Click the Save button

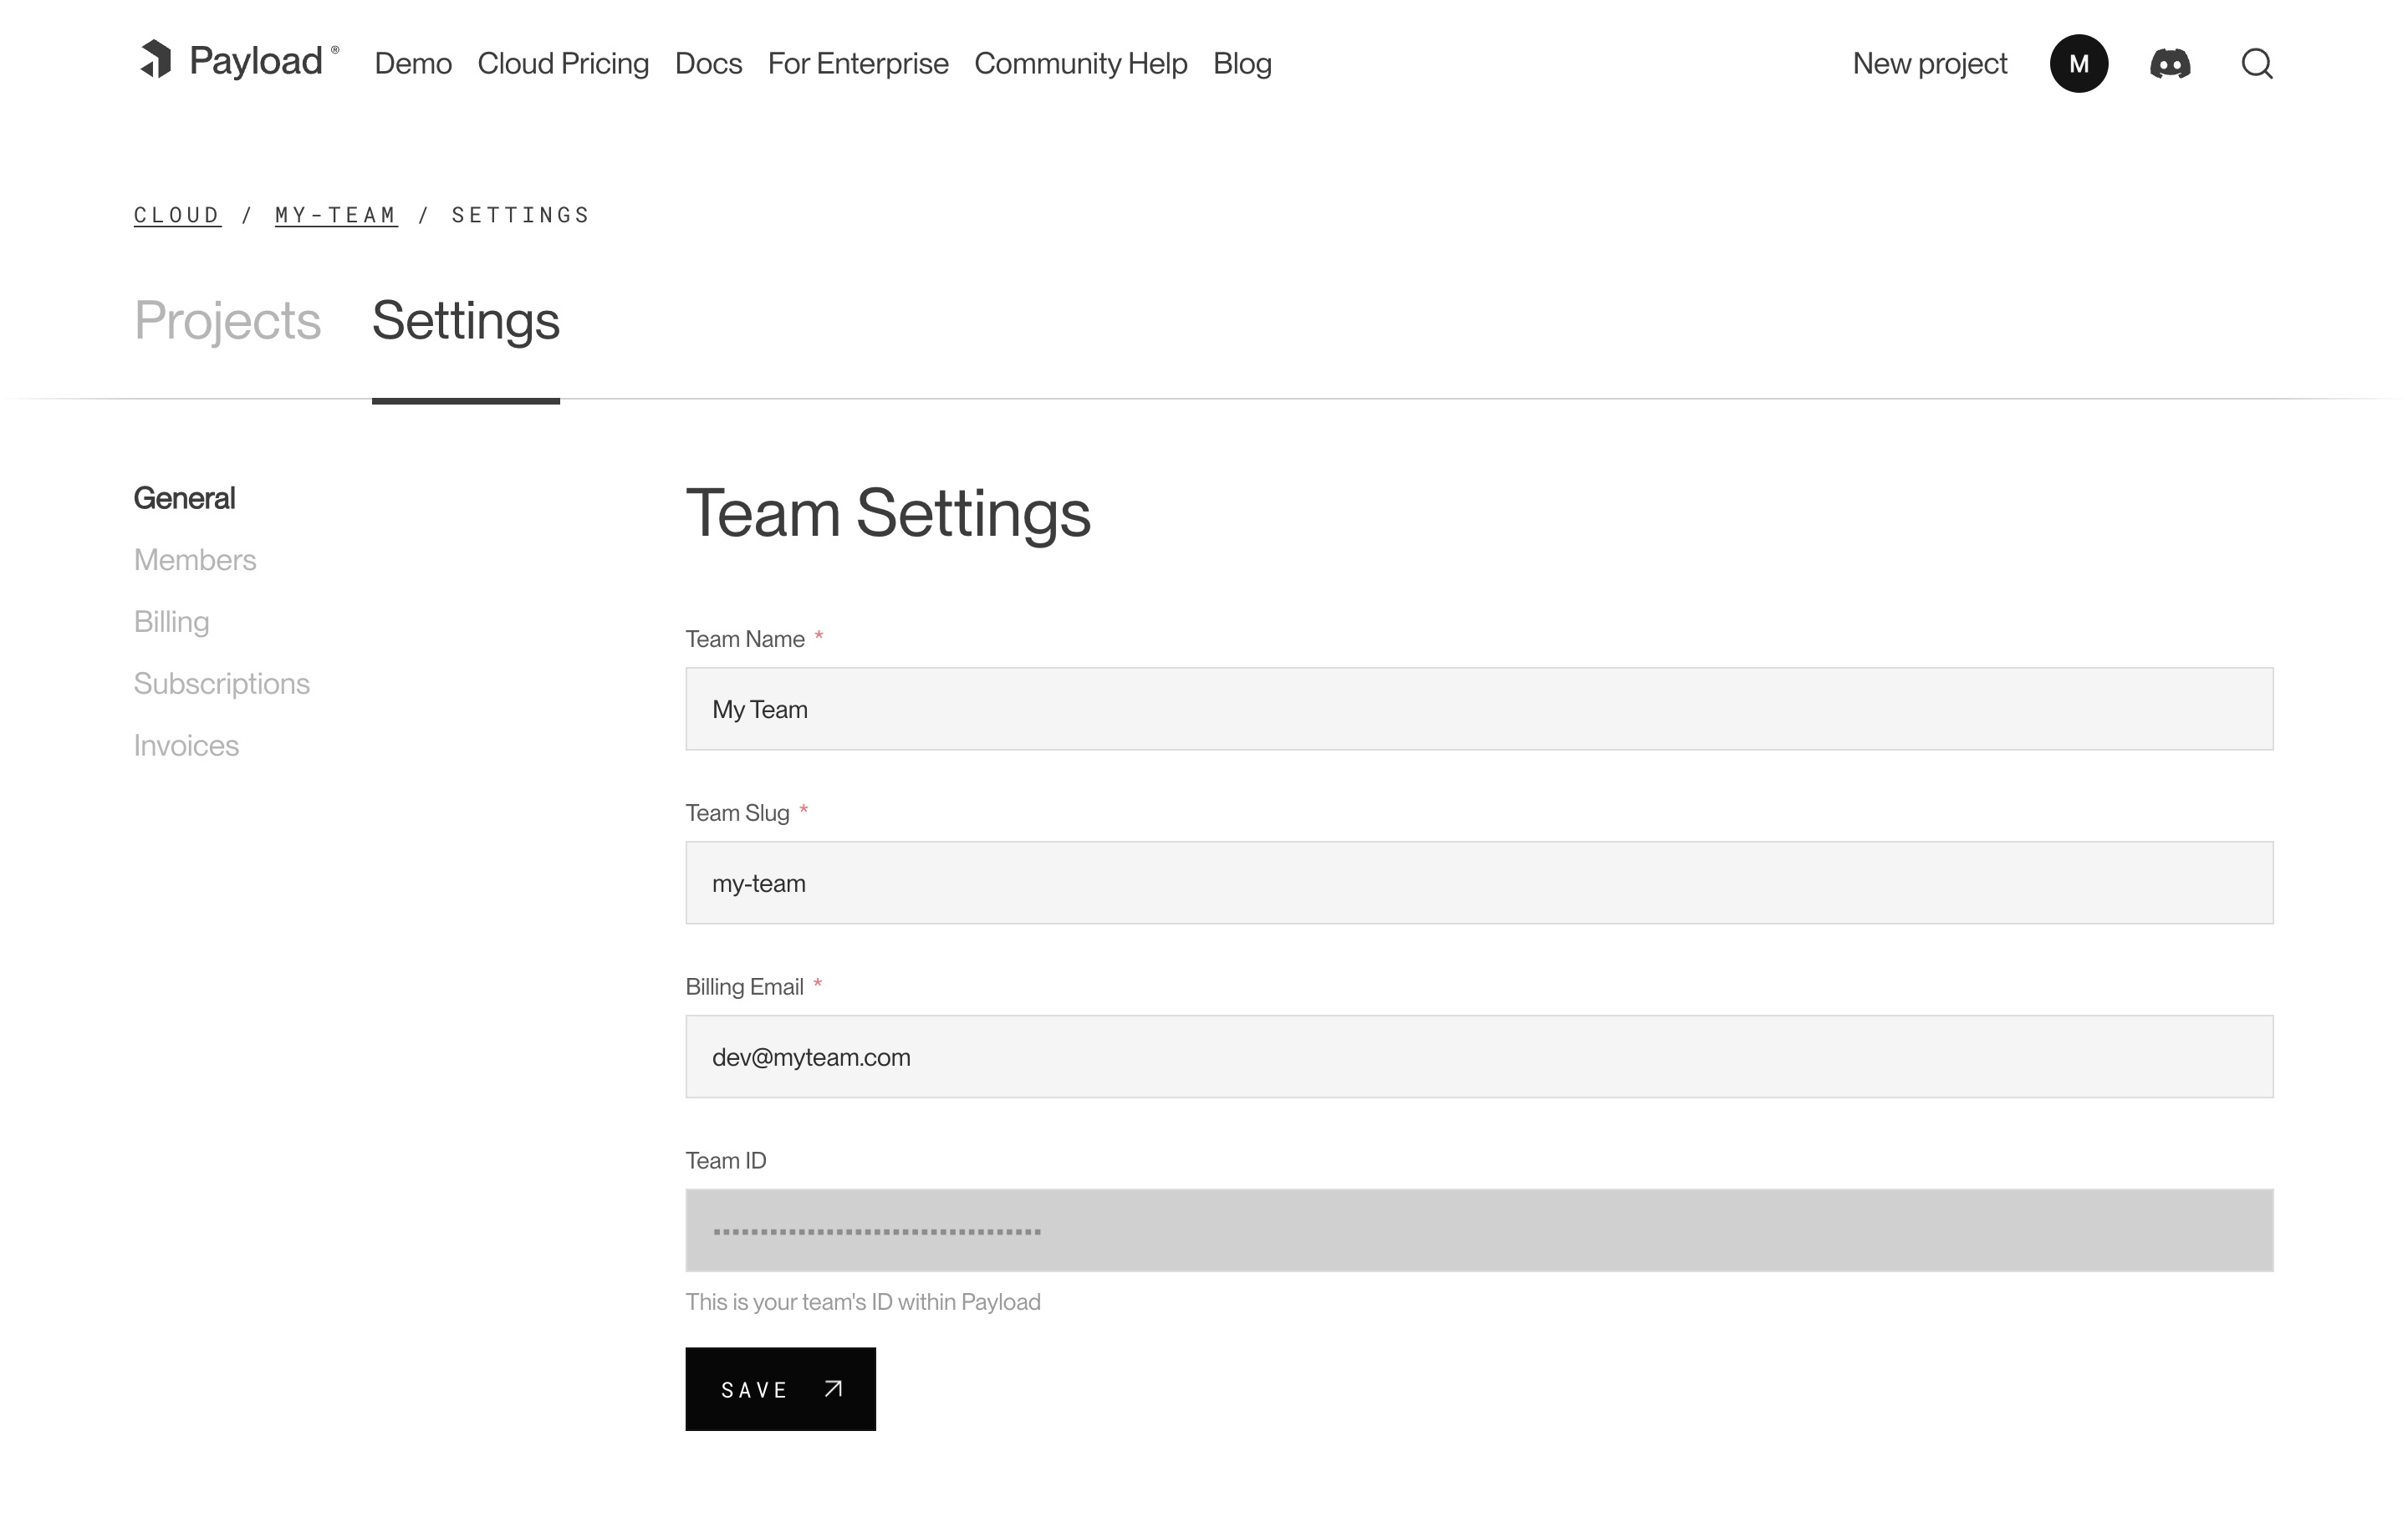[x=781, y=1388]
